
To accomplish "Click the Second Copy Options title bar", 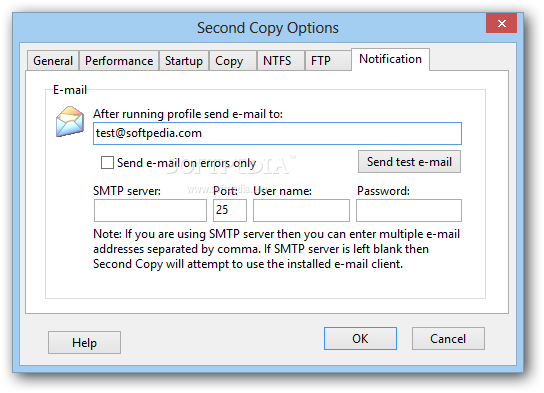I will [x=267, y=28].
